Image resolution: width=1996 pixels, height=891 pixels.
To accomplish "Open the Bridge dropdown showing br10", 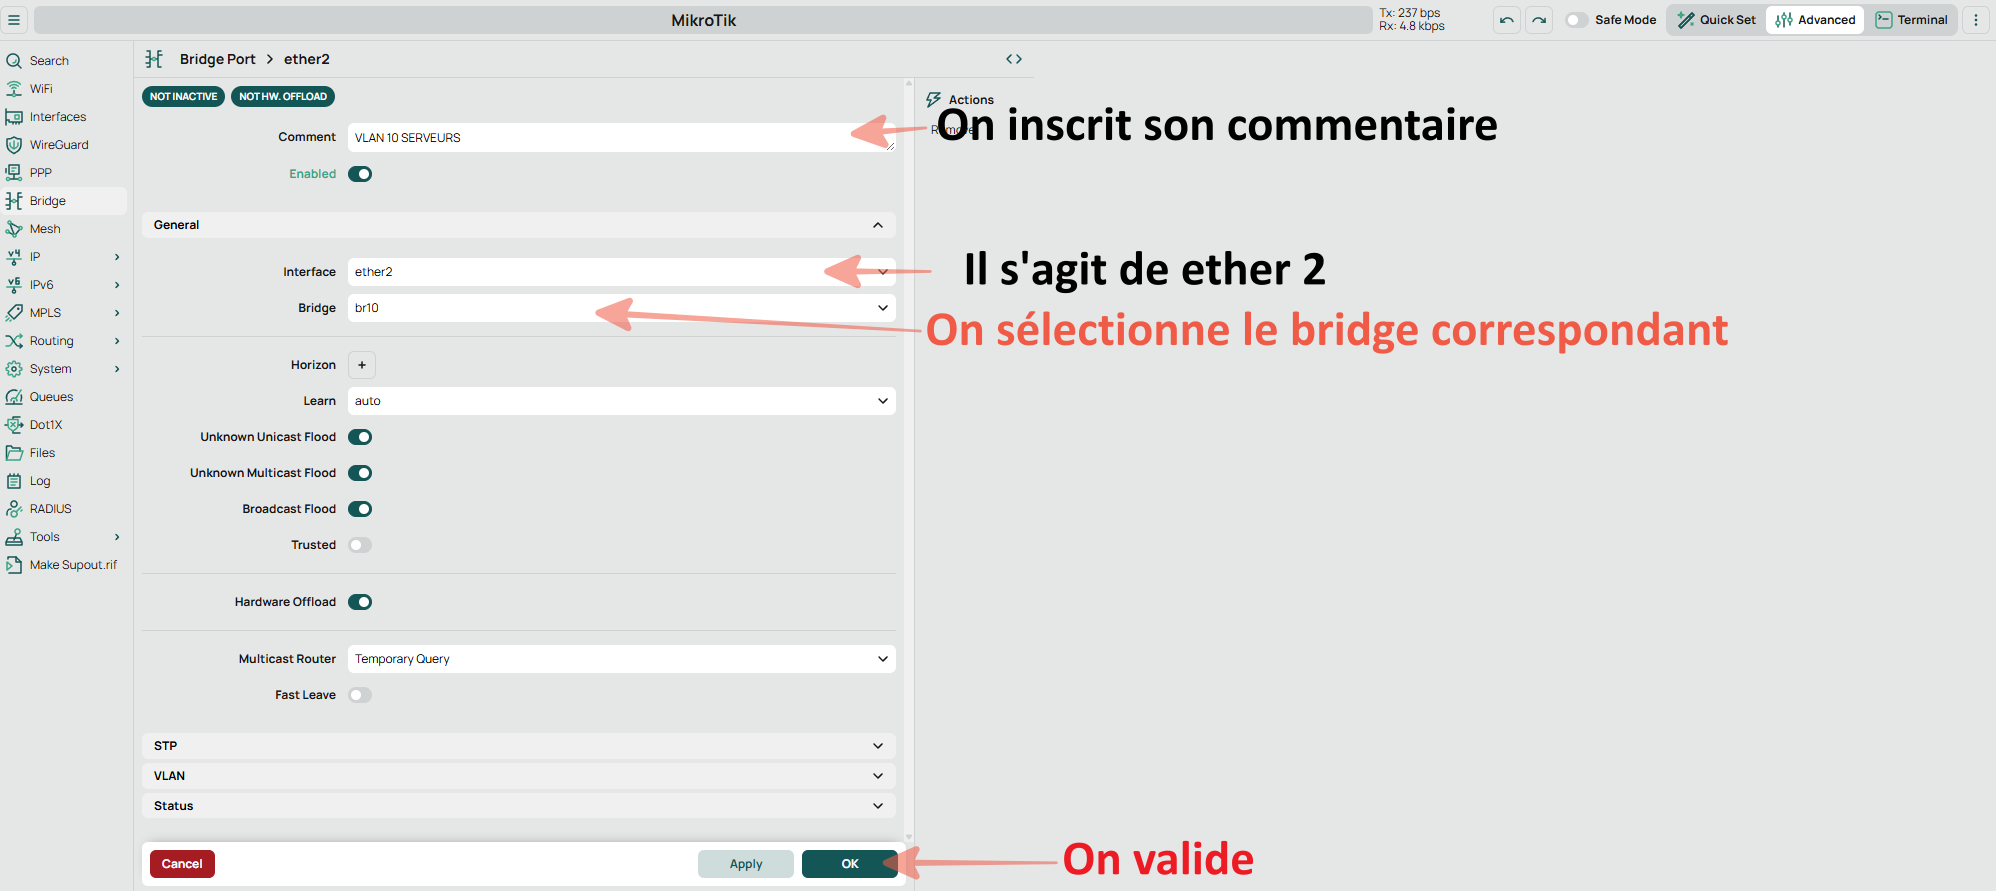I will [x=620, y=308].
